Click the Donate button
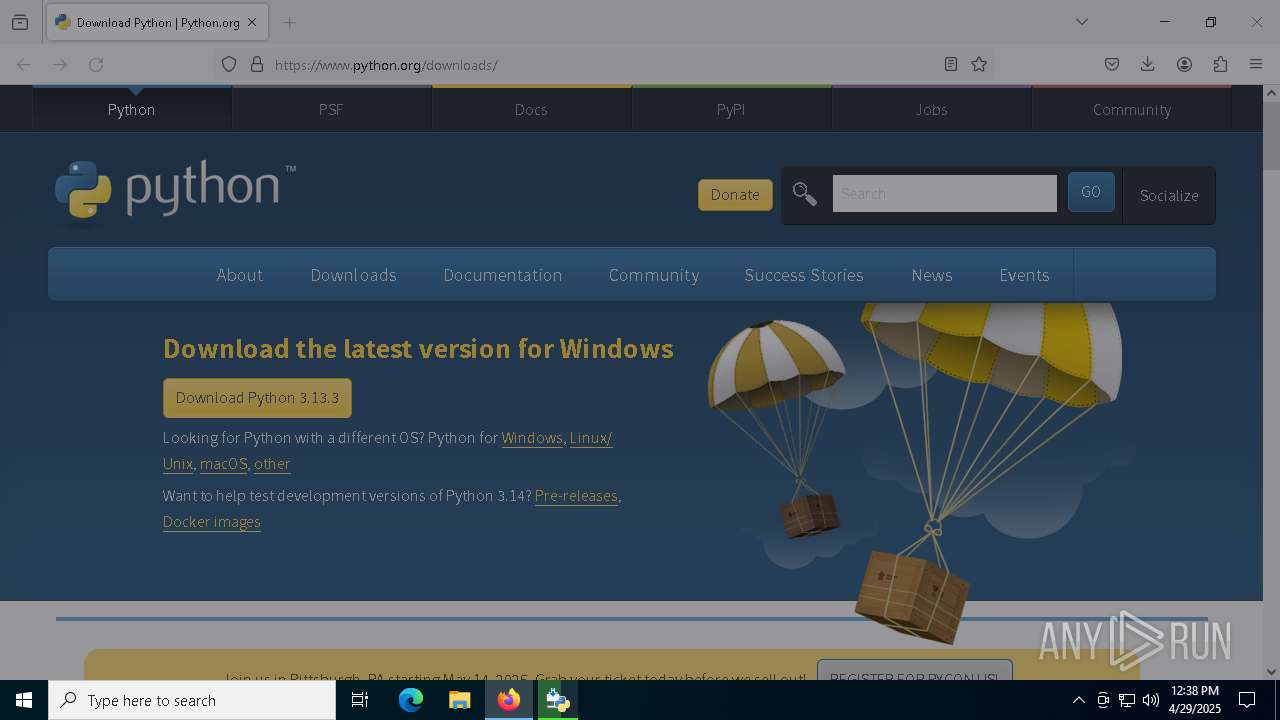This screenshot has height=720, width=1280. coord(735,195)
